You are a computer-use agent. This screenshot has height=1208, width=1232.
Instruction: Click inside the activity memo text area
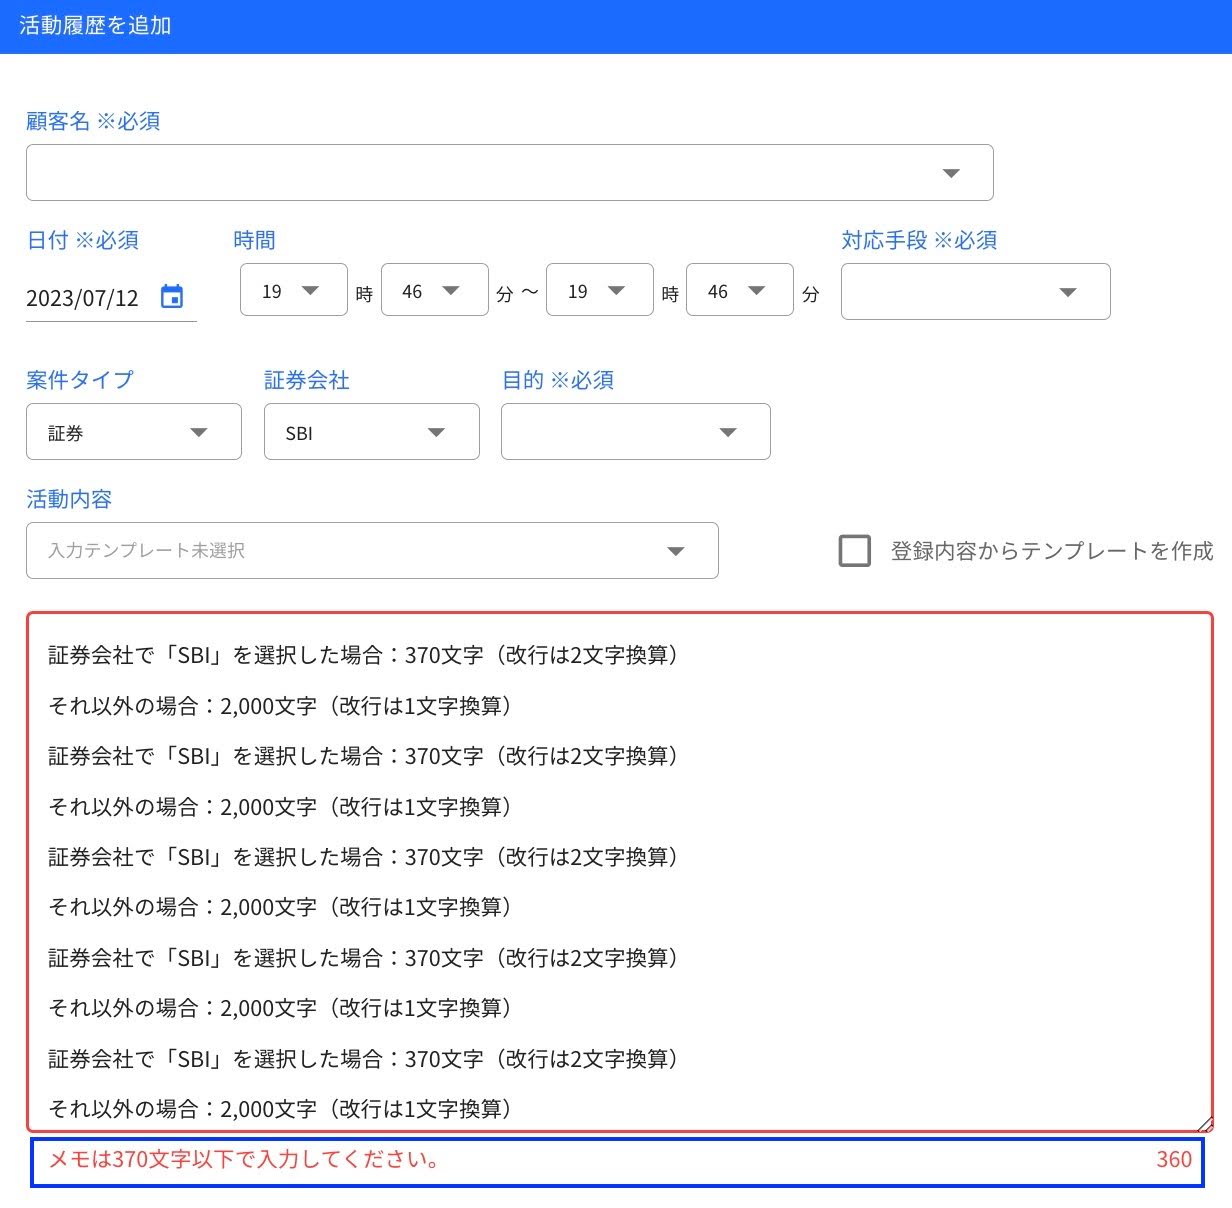pos(620,872)
